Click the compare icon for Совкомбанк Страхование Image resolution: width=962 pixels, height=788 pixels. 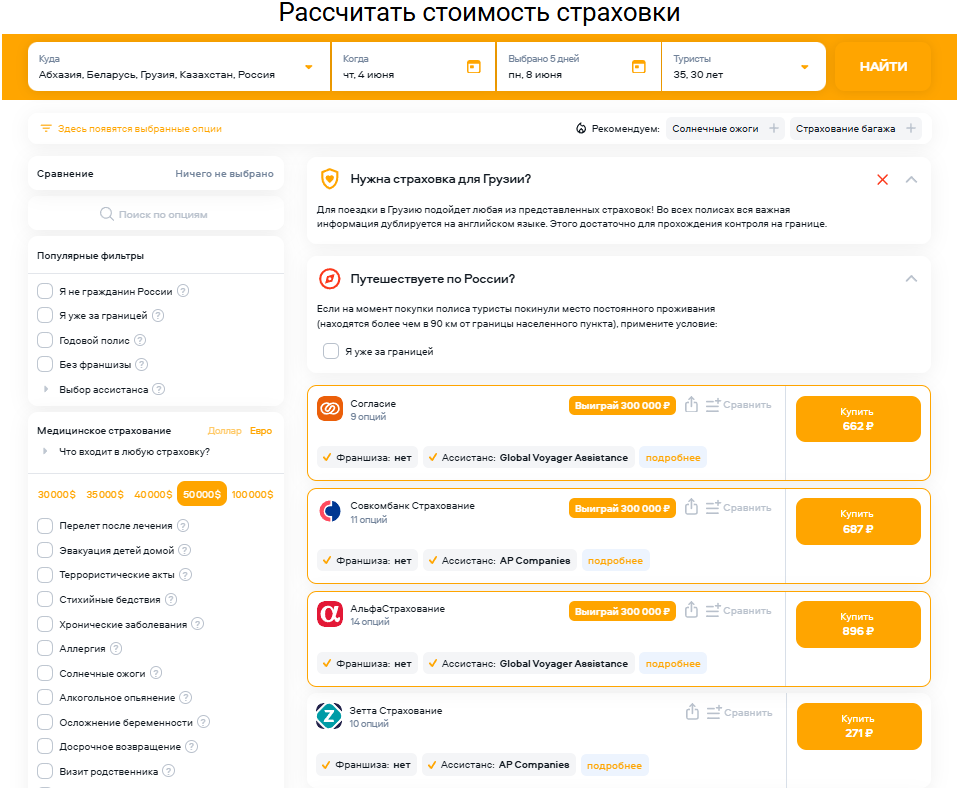[x=713, y=508]
